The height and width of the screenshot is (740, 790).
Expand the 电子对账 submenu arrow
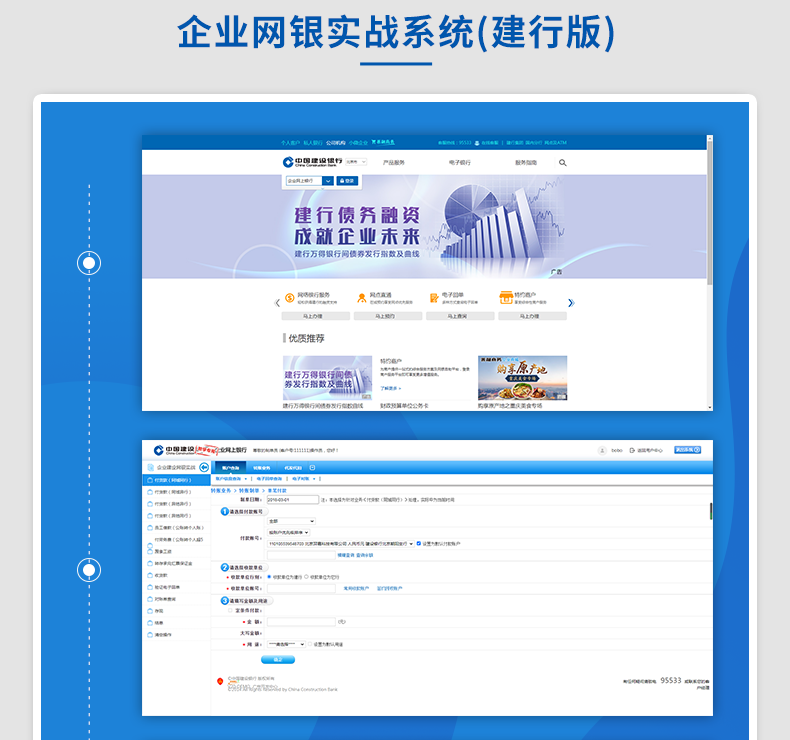(314, 479)
